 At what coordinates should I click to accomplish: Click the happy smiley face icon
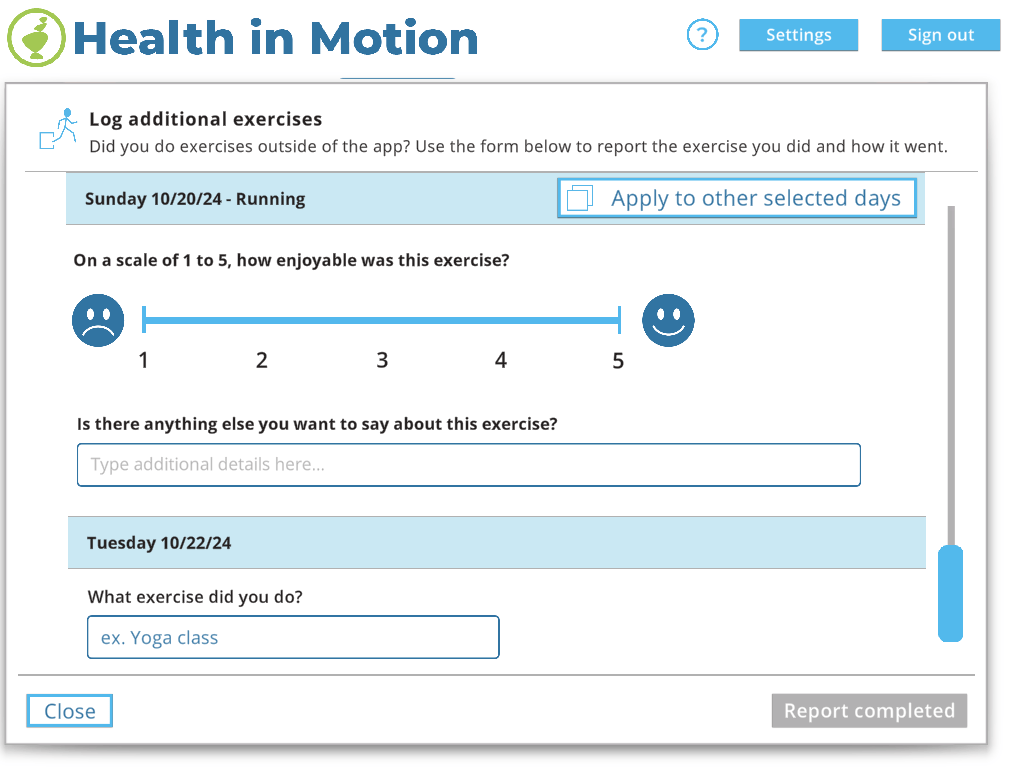pyautogui.click(x=668, y=320)
